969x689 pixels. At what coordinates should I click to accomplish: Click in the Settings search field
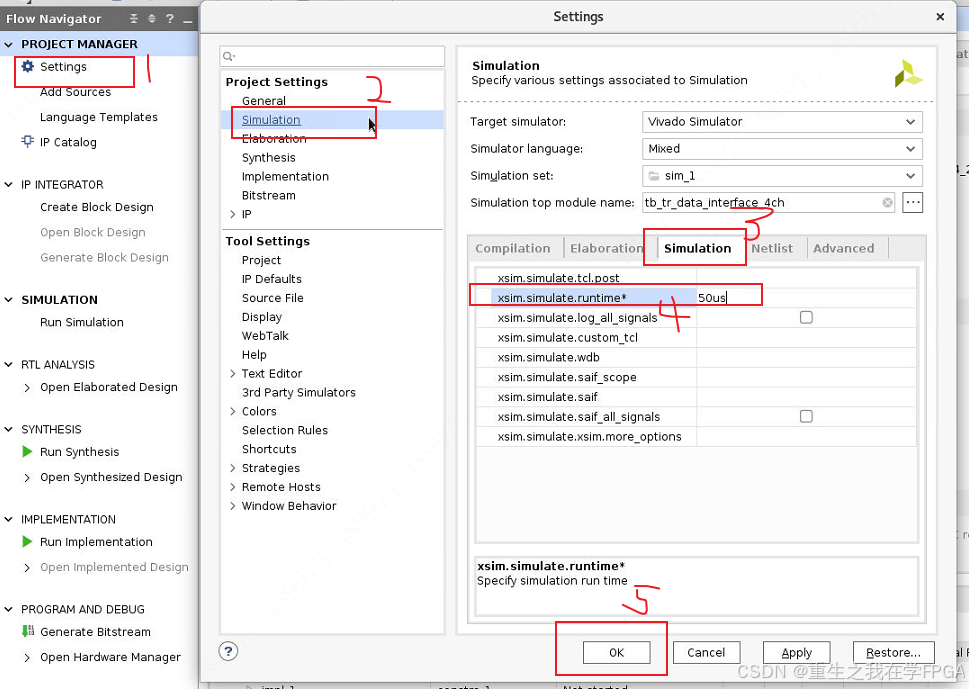(x=332, y=56)
